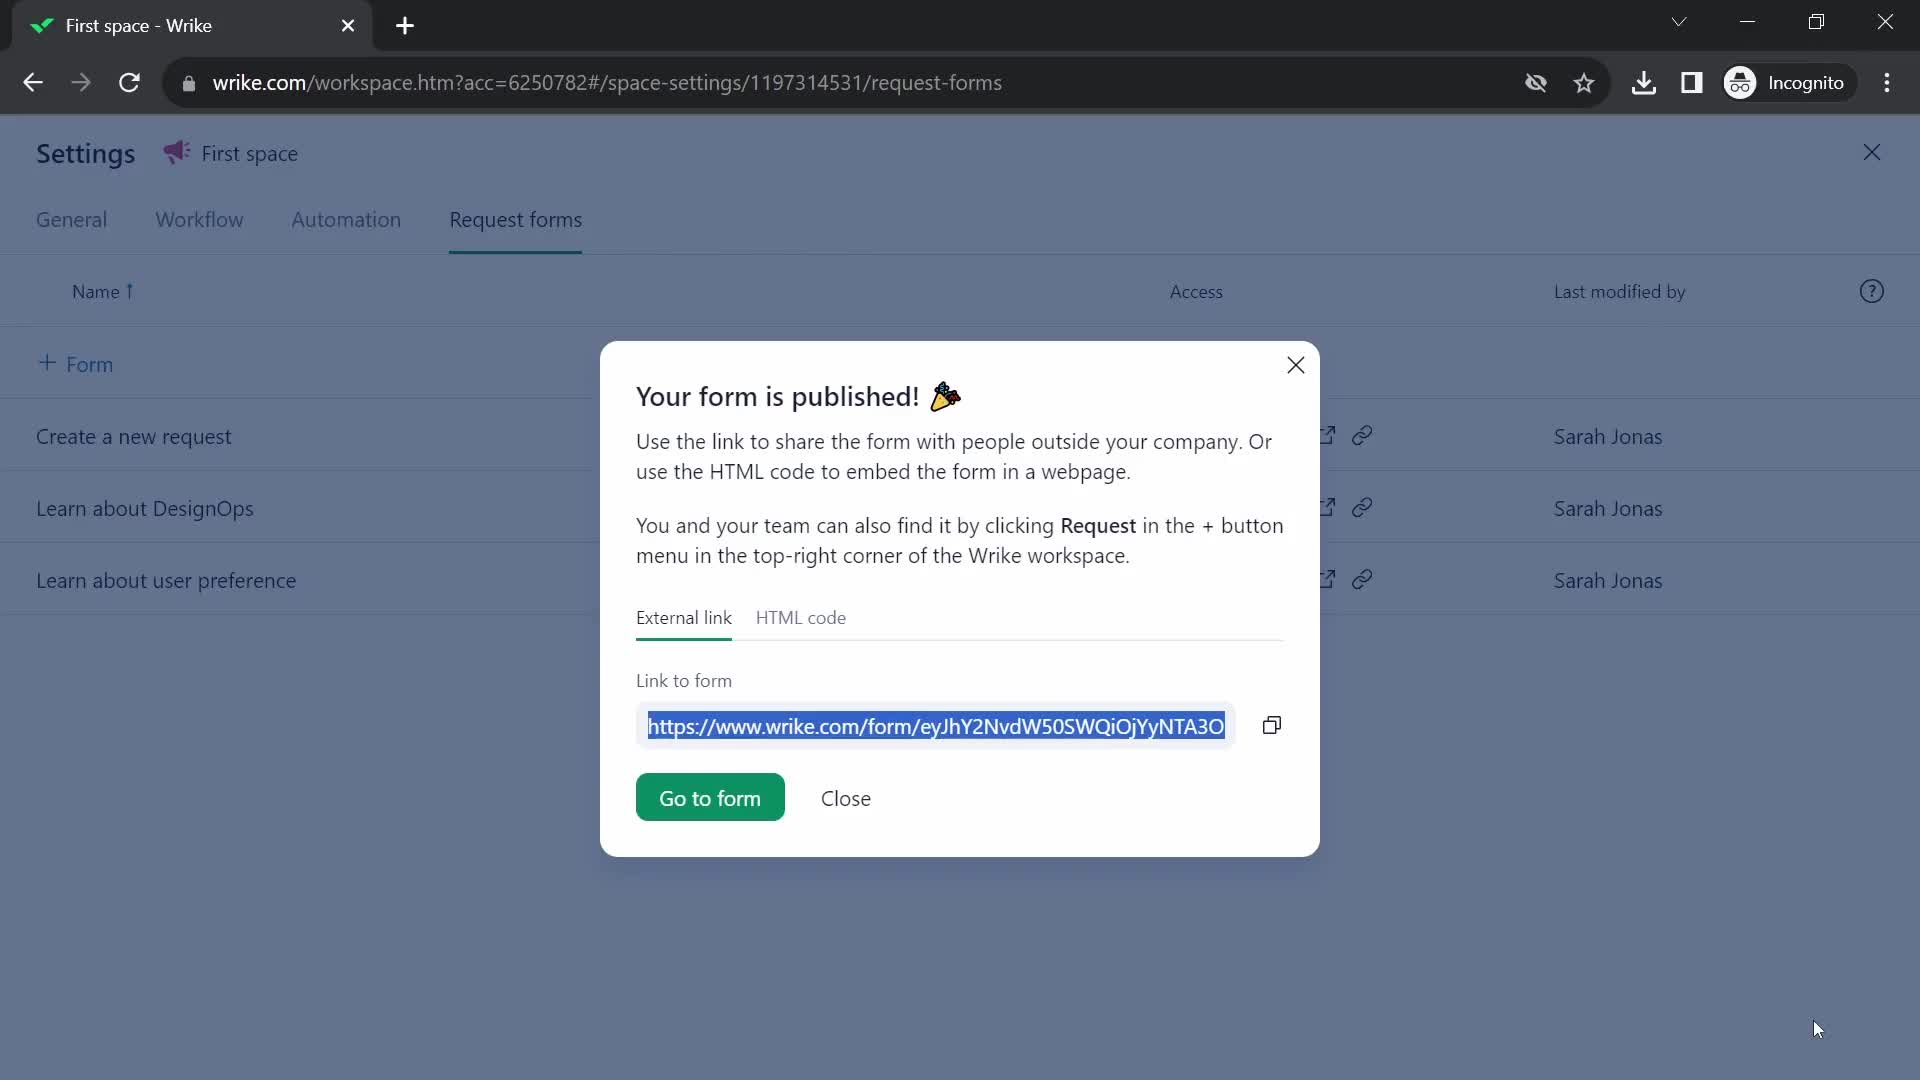Open the Chrome three-dot menu

click(1887, 83)
